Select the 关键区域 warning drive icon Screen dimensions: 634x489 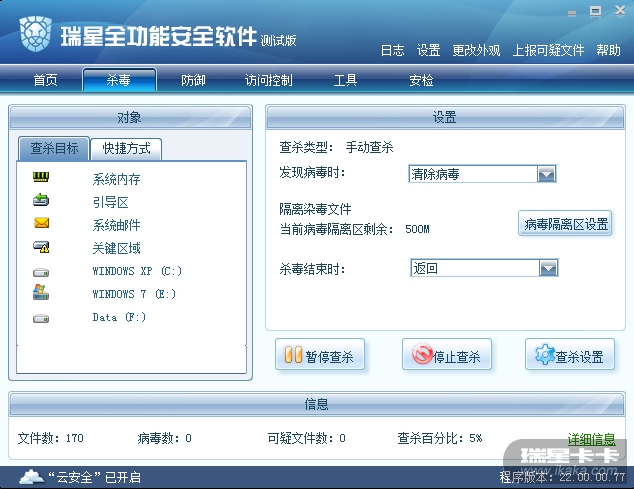coord(41,247)
